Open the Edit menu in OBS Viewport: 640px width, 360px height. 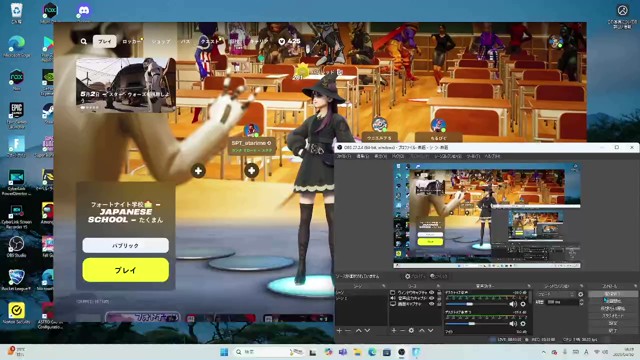pyautogui.click(x=362, y=156)
